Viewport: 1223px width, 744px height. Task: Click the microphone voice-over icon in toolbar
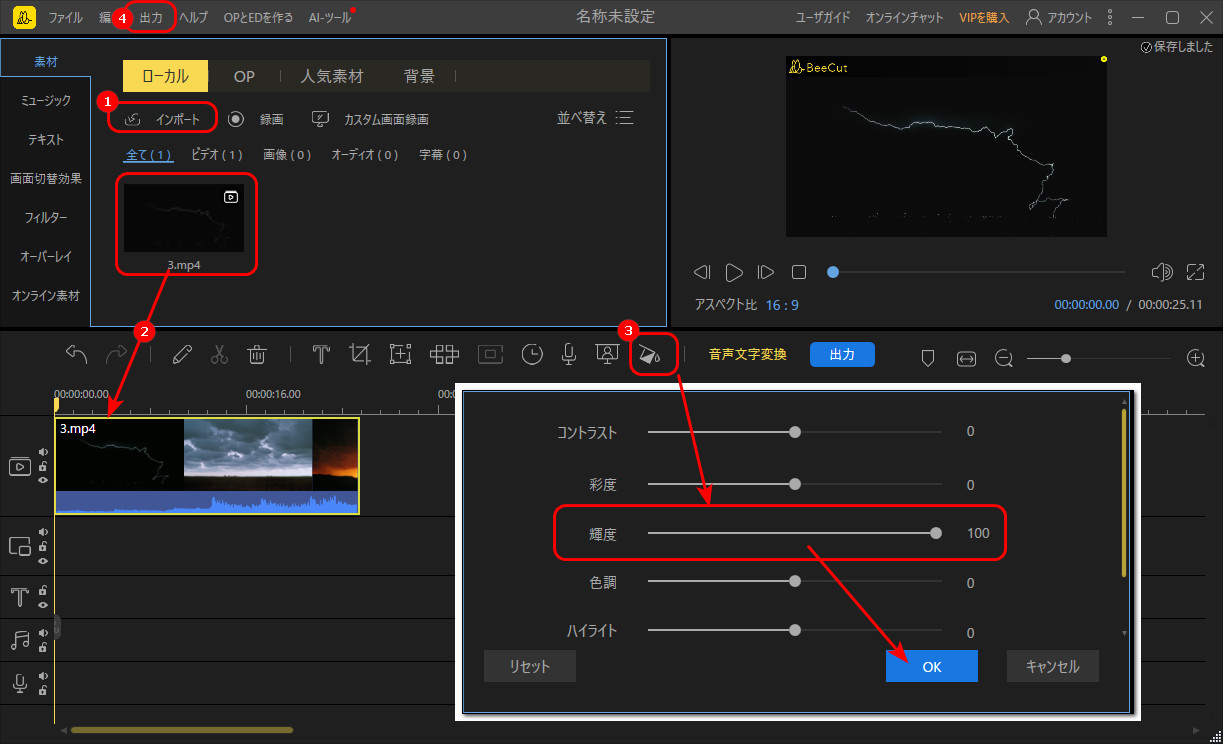coord(568,354)
